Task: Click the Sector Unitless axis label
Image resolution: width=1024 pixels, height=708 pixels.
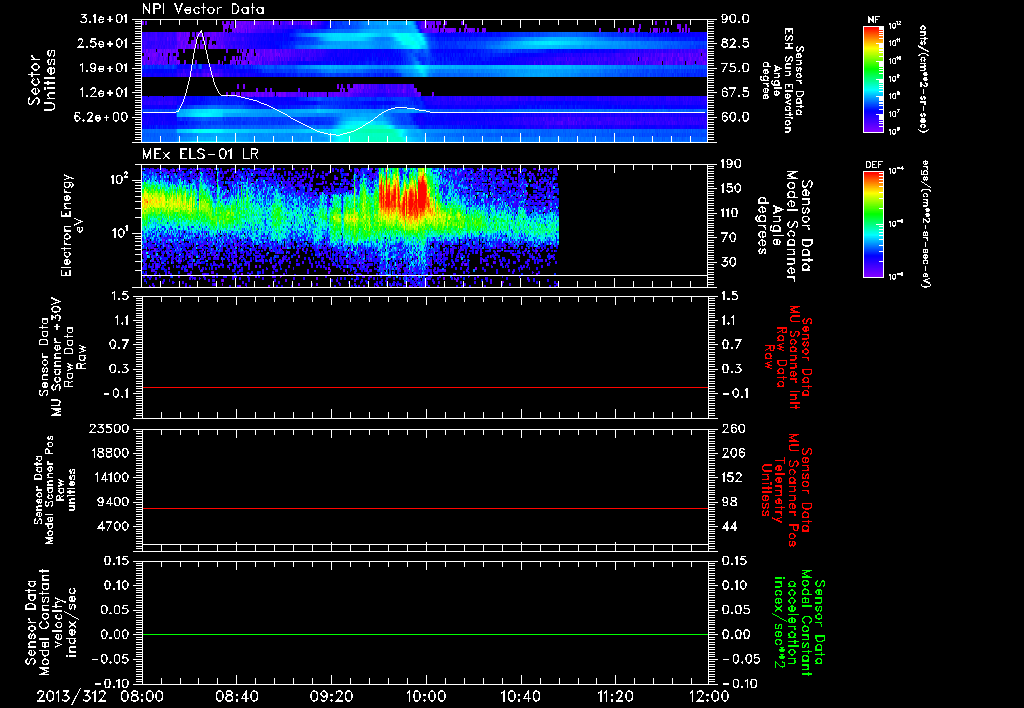Action: tap(41, 78)
